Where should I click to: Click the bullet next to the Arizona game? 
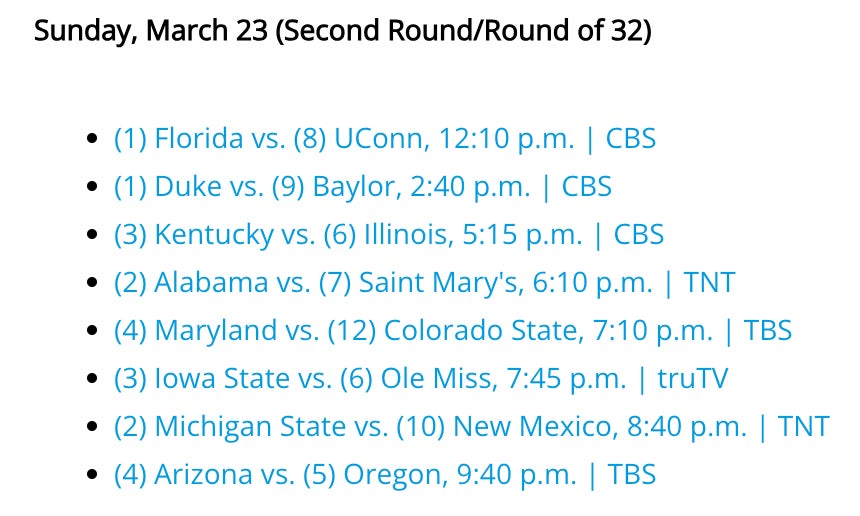93,475
